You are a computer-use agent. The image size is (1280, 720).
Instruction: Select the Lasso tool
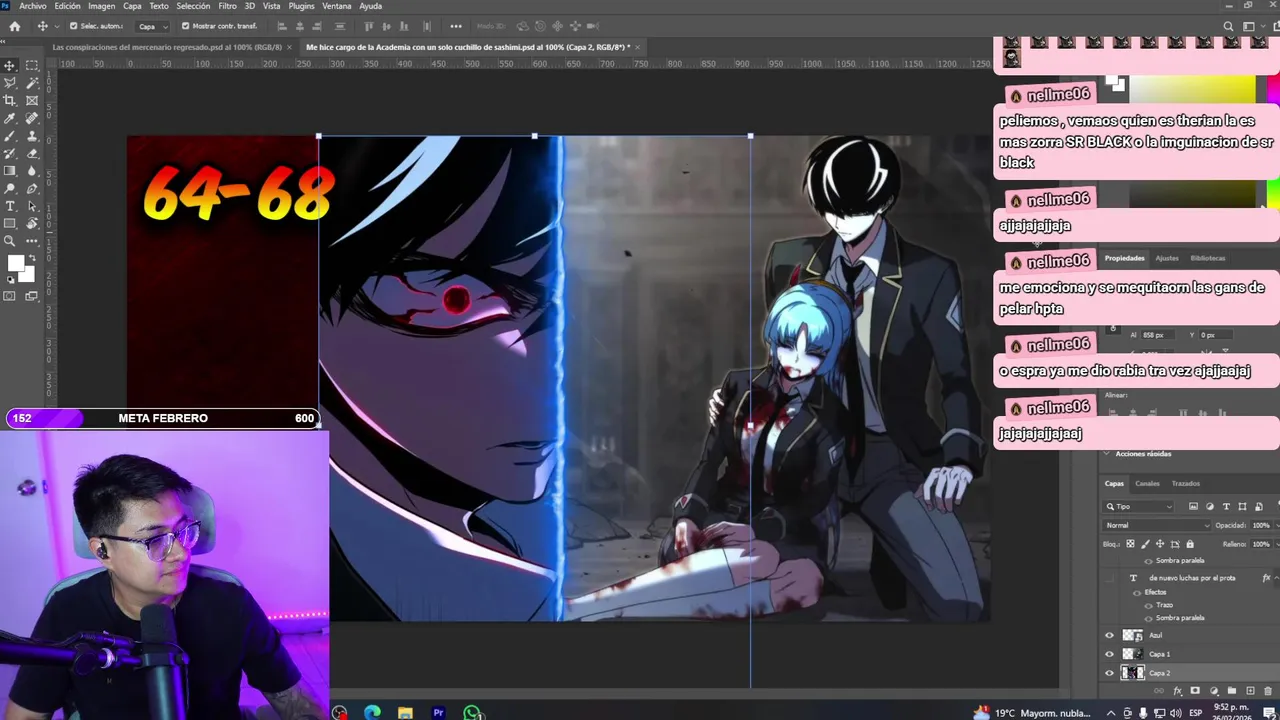[9, 83]
